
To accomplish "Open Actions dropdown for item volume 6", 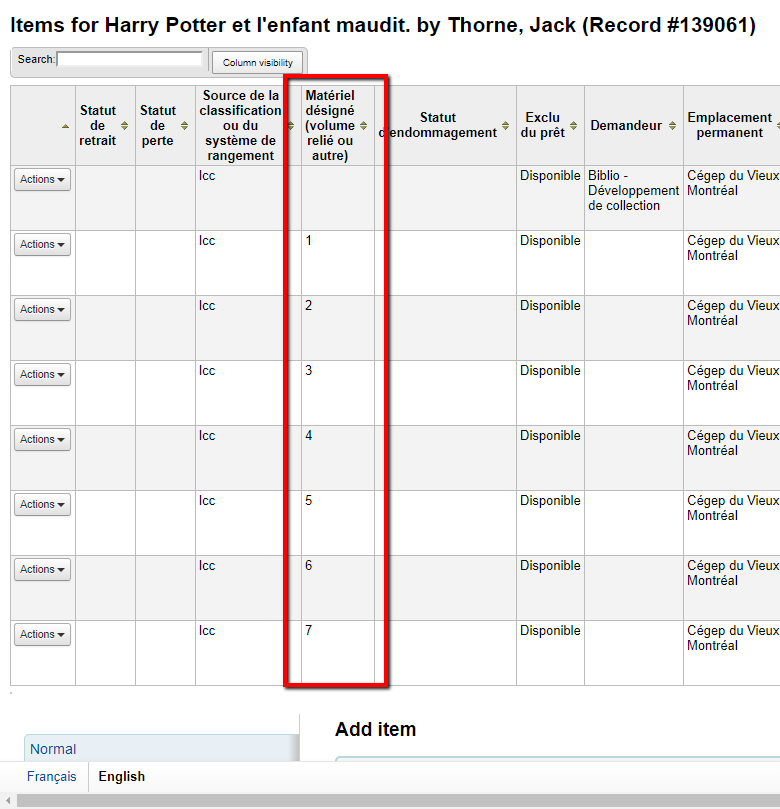I will (x=43, y=570).
